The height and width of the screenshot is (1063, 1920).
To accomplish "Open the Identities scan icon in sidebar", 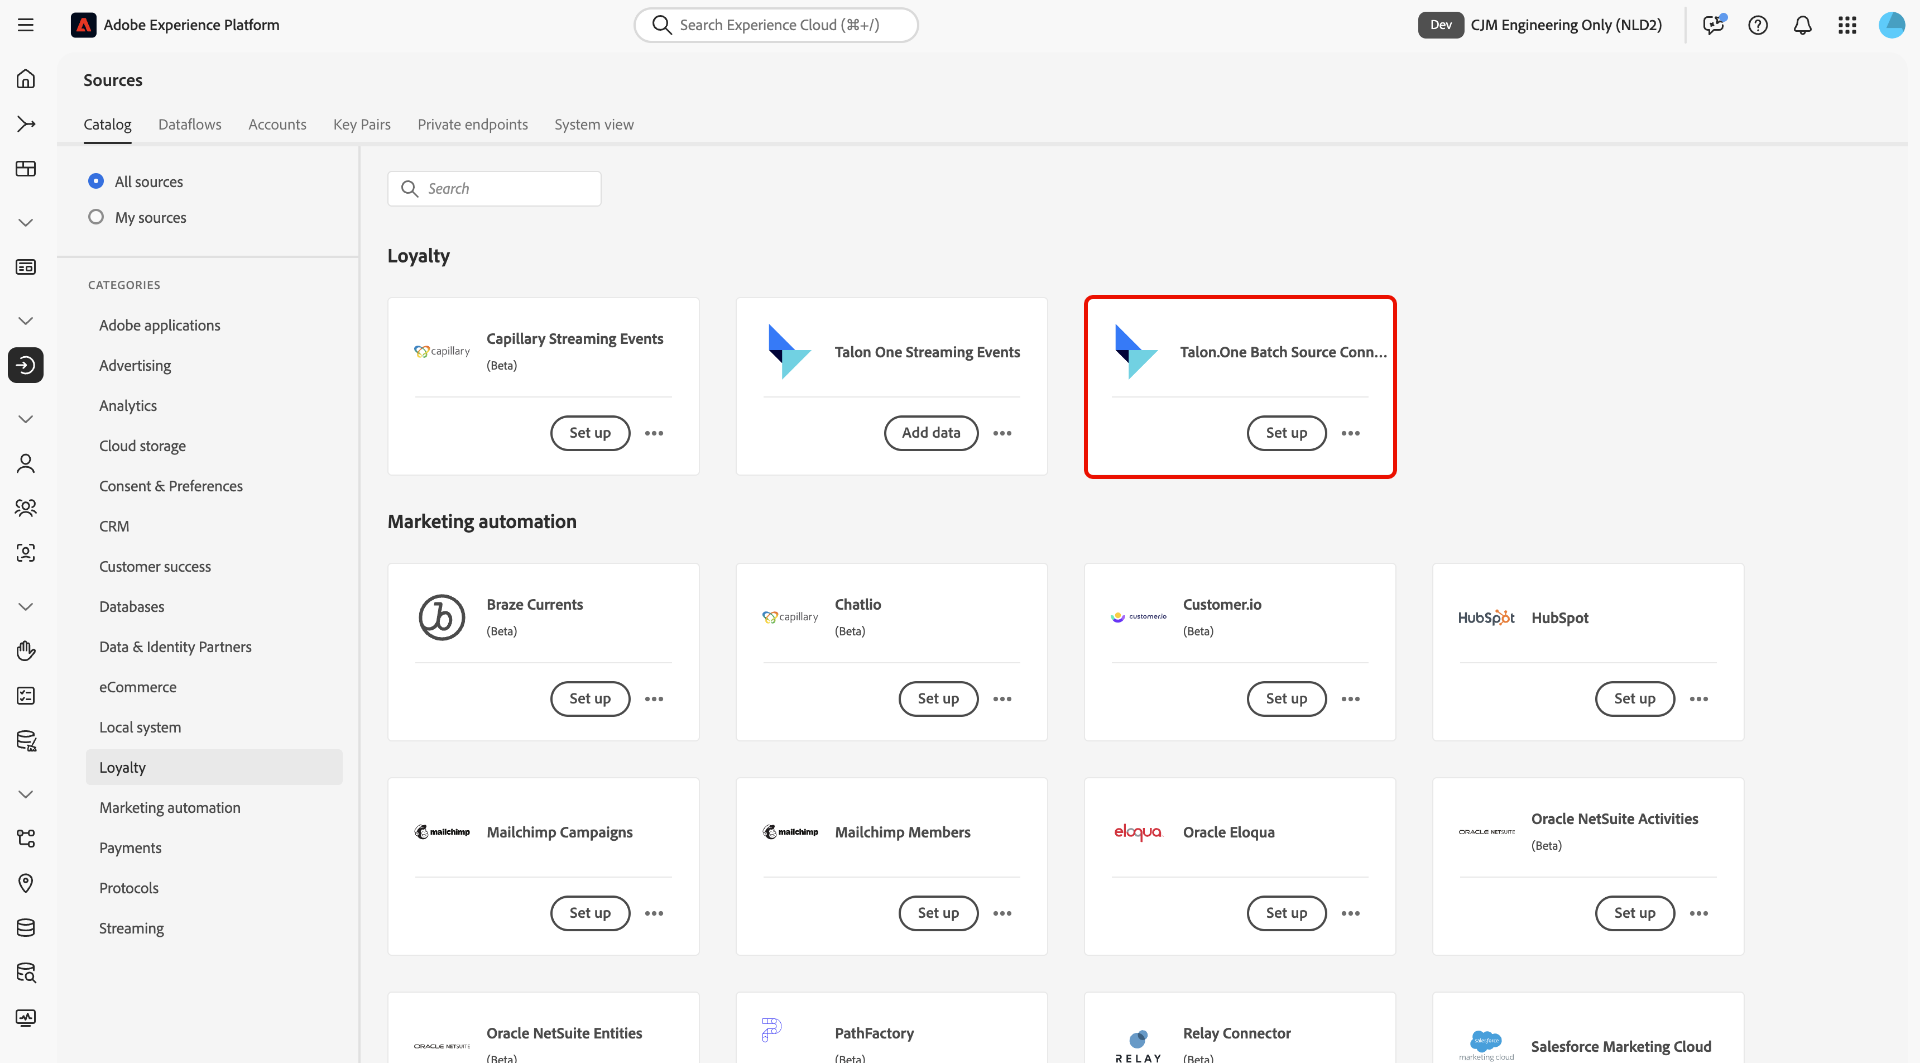I will (x=26, y=552).
